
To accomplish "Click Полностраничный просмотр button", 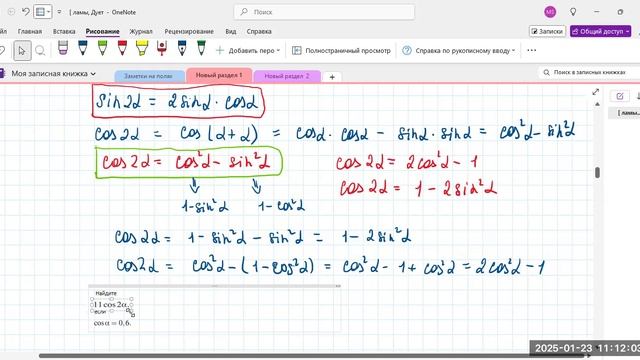I will (x=341, y=51).
